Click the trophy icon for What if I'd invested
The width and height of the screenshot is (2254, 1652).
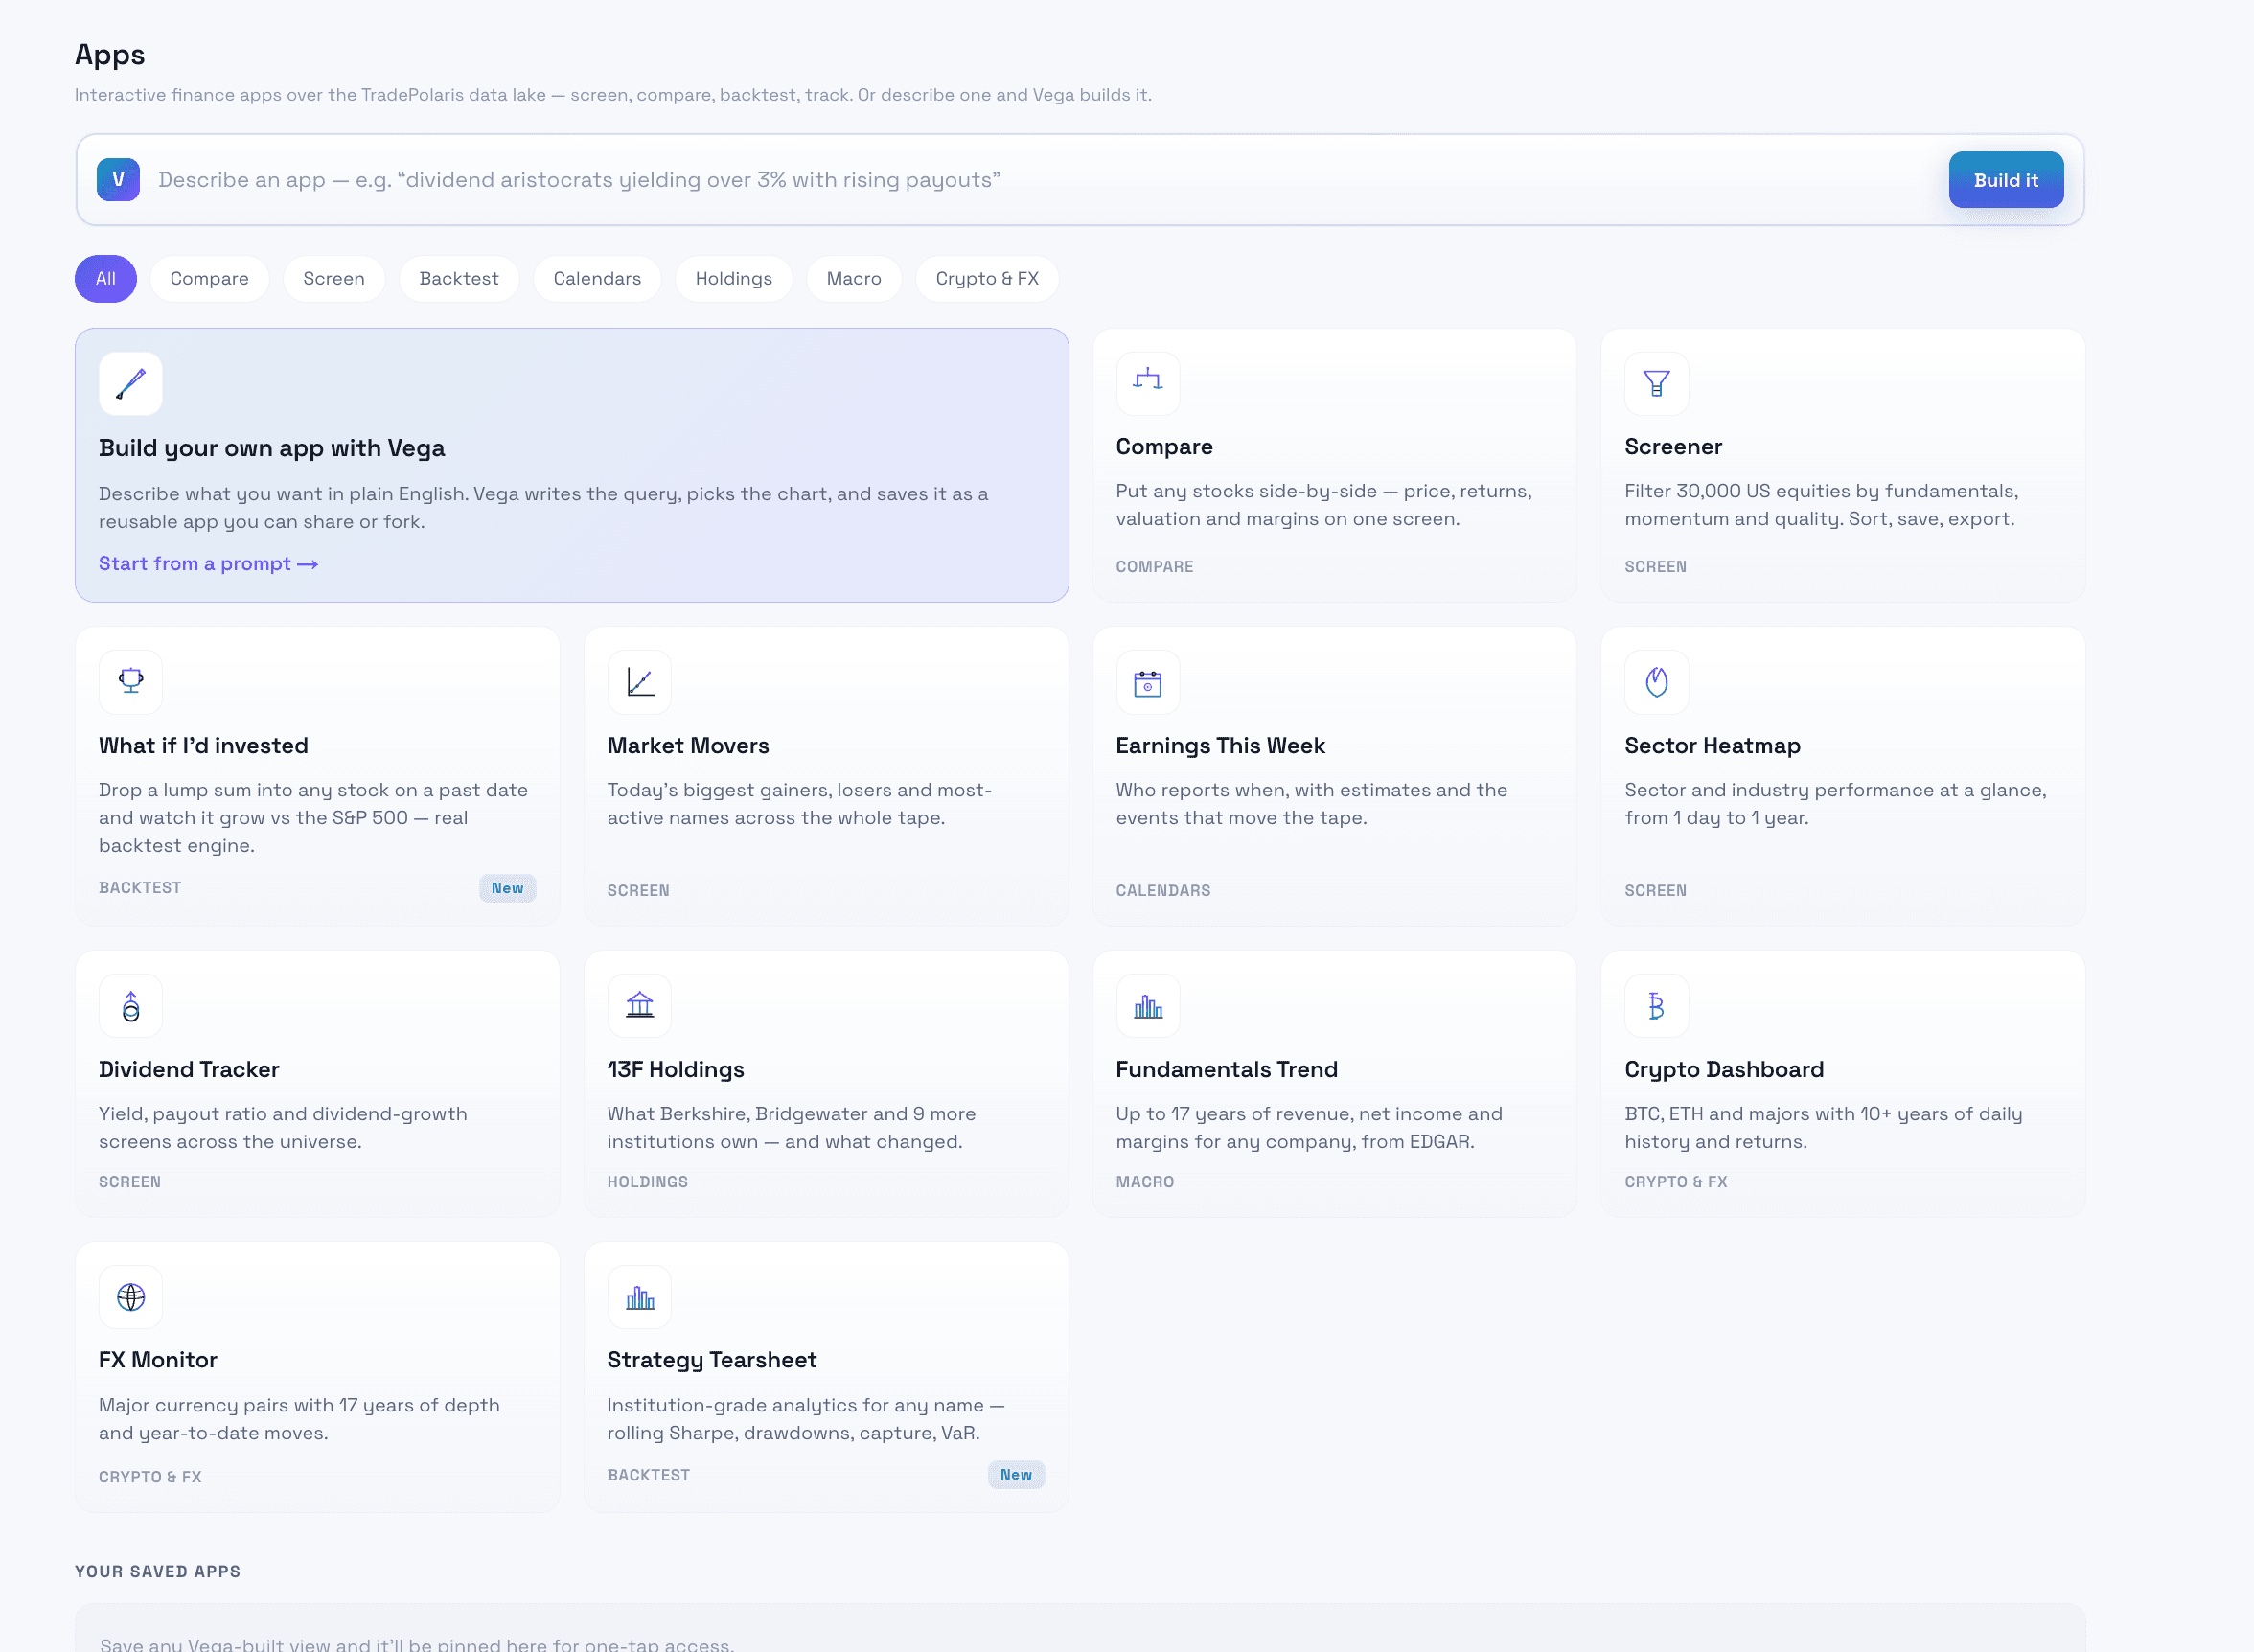click(131, 682)
